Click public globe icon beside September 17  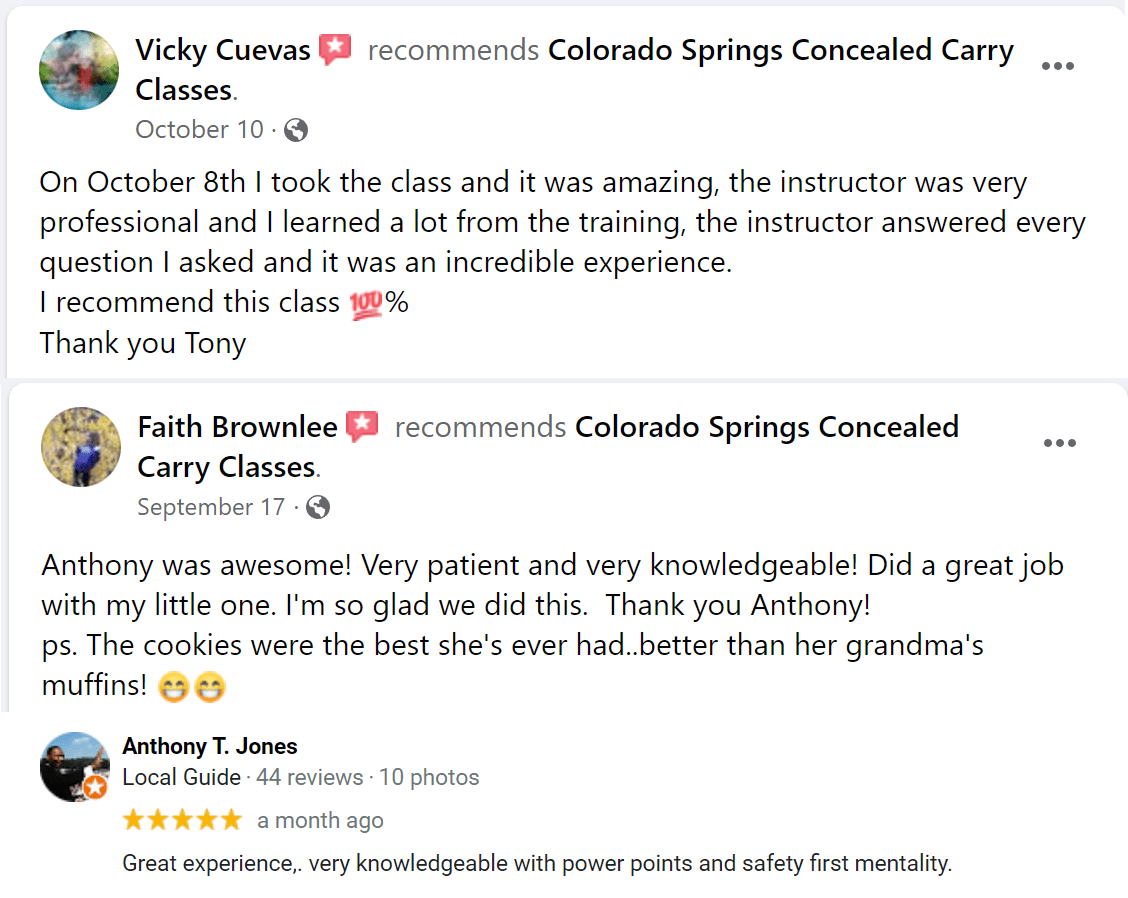click(x=318, y=507)
